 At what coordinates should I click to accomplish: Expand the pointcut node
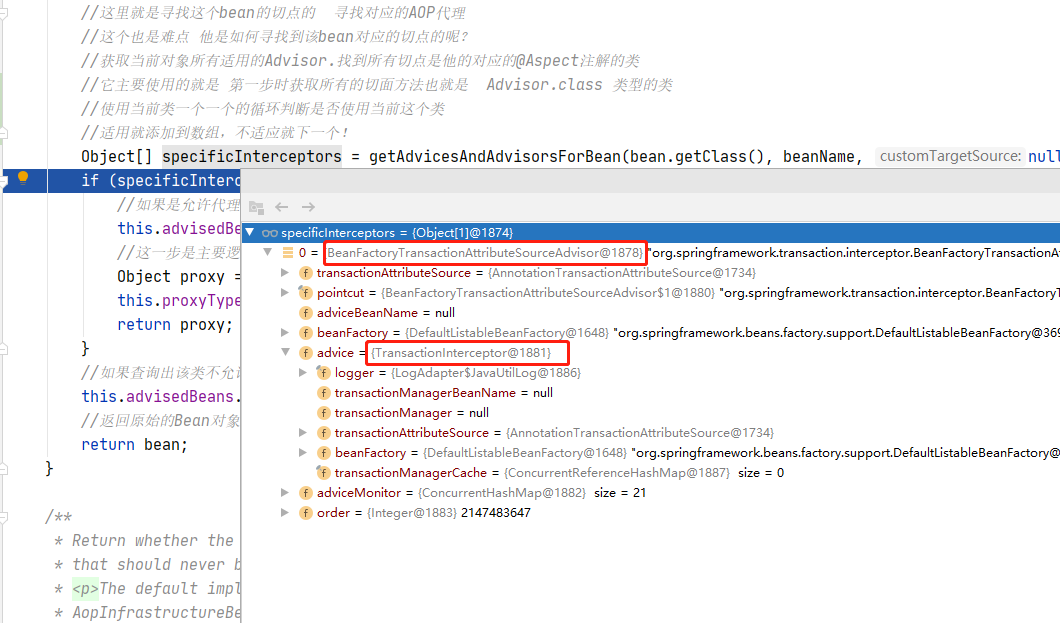pos(286,293)
